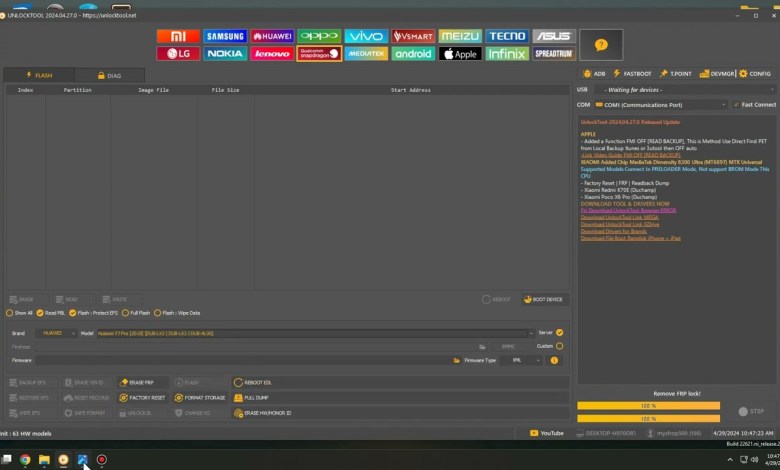Select the Xiaomi MI brand logo

(178, 36)
